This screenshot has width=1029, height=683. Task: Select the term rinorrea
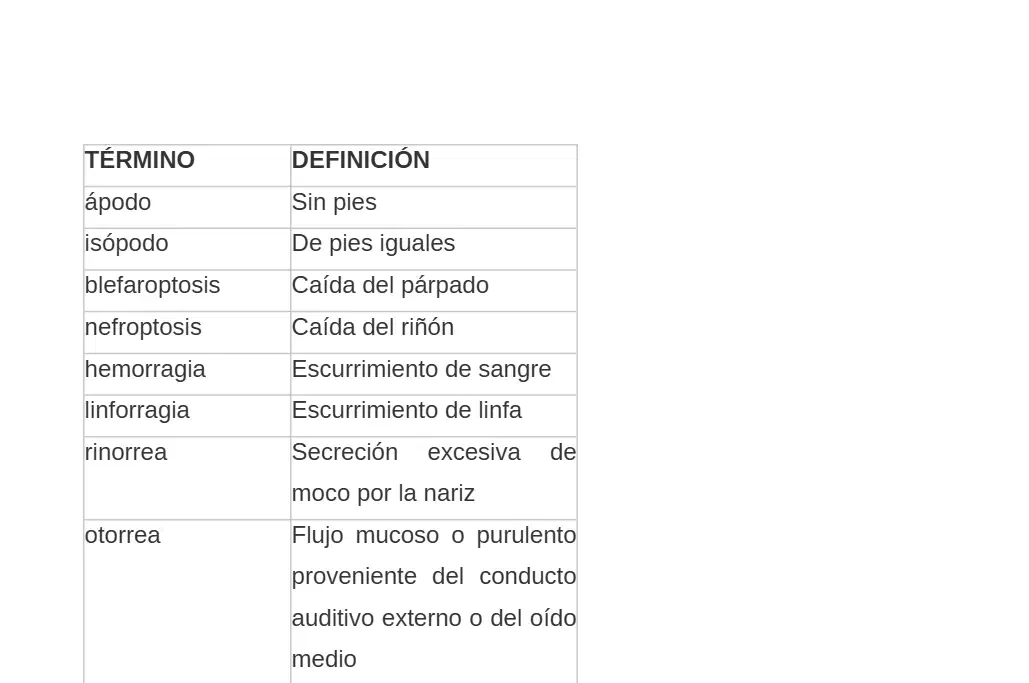point(126,452)
